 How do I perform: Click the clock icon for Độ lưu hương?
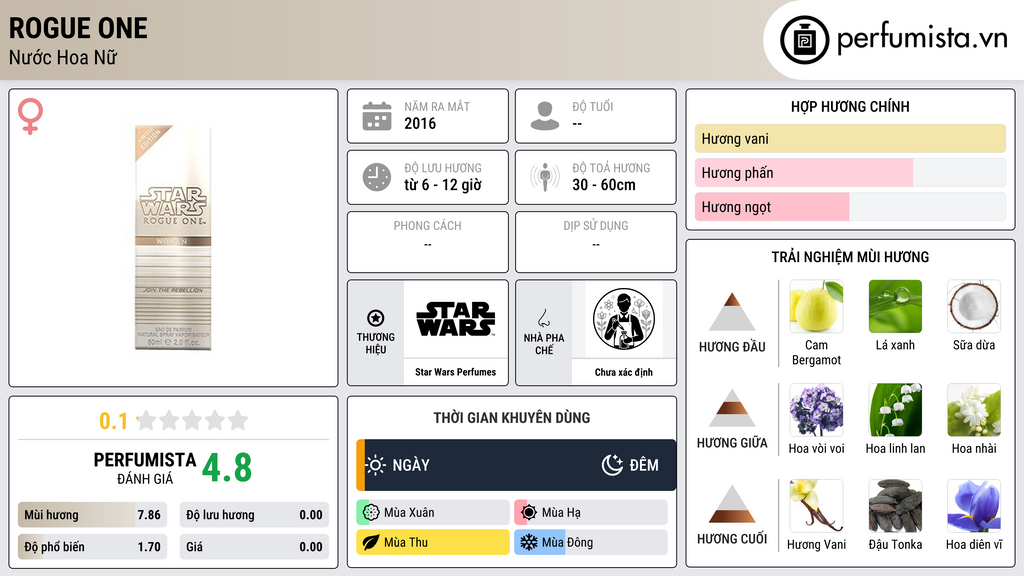coord(377,177)
